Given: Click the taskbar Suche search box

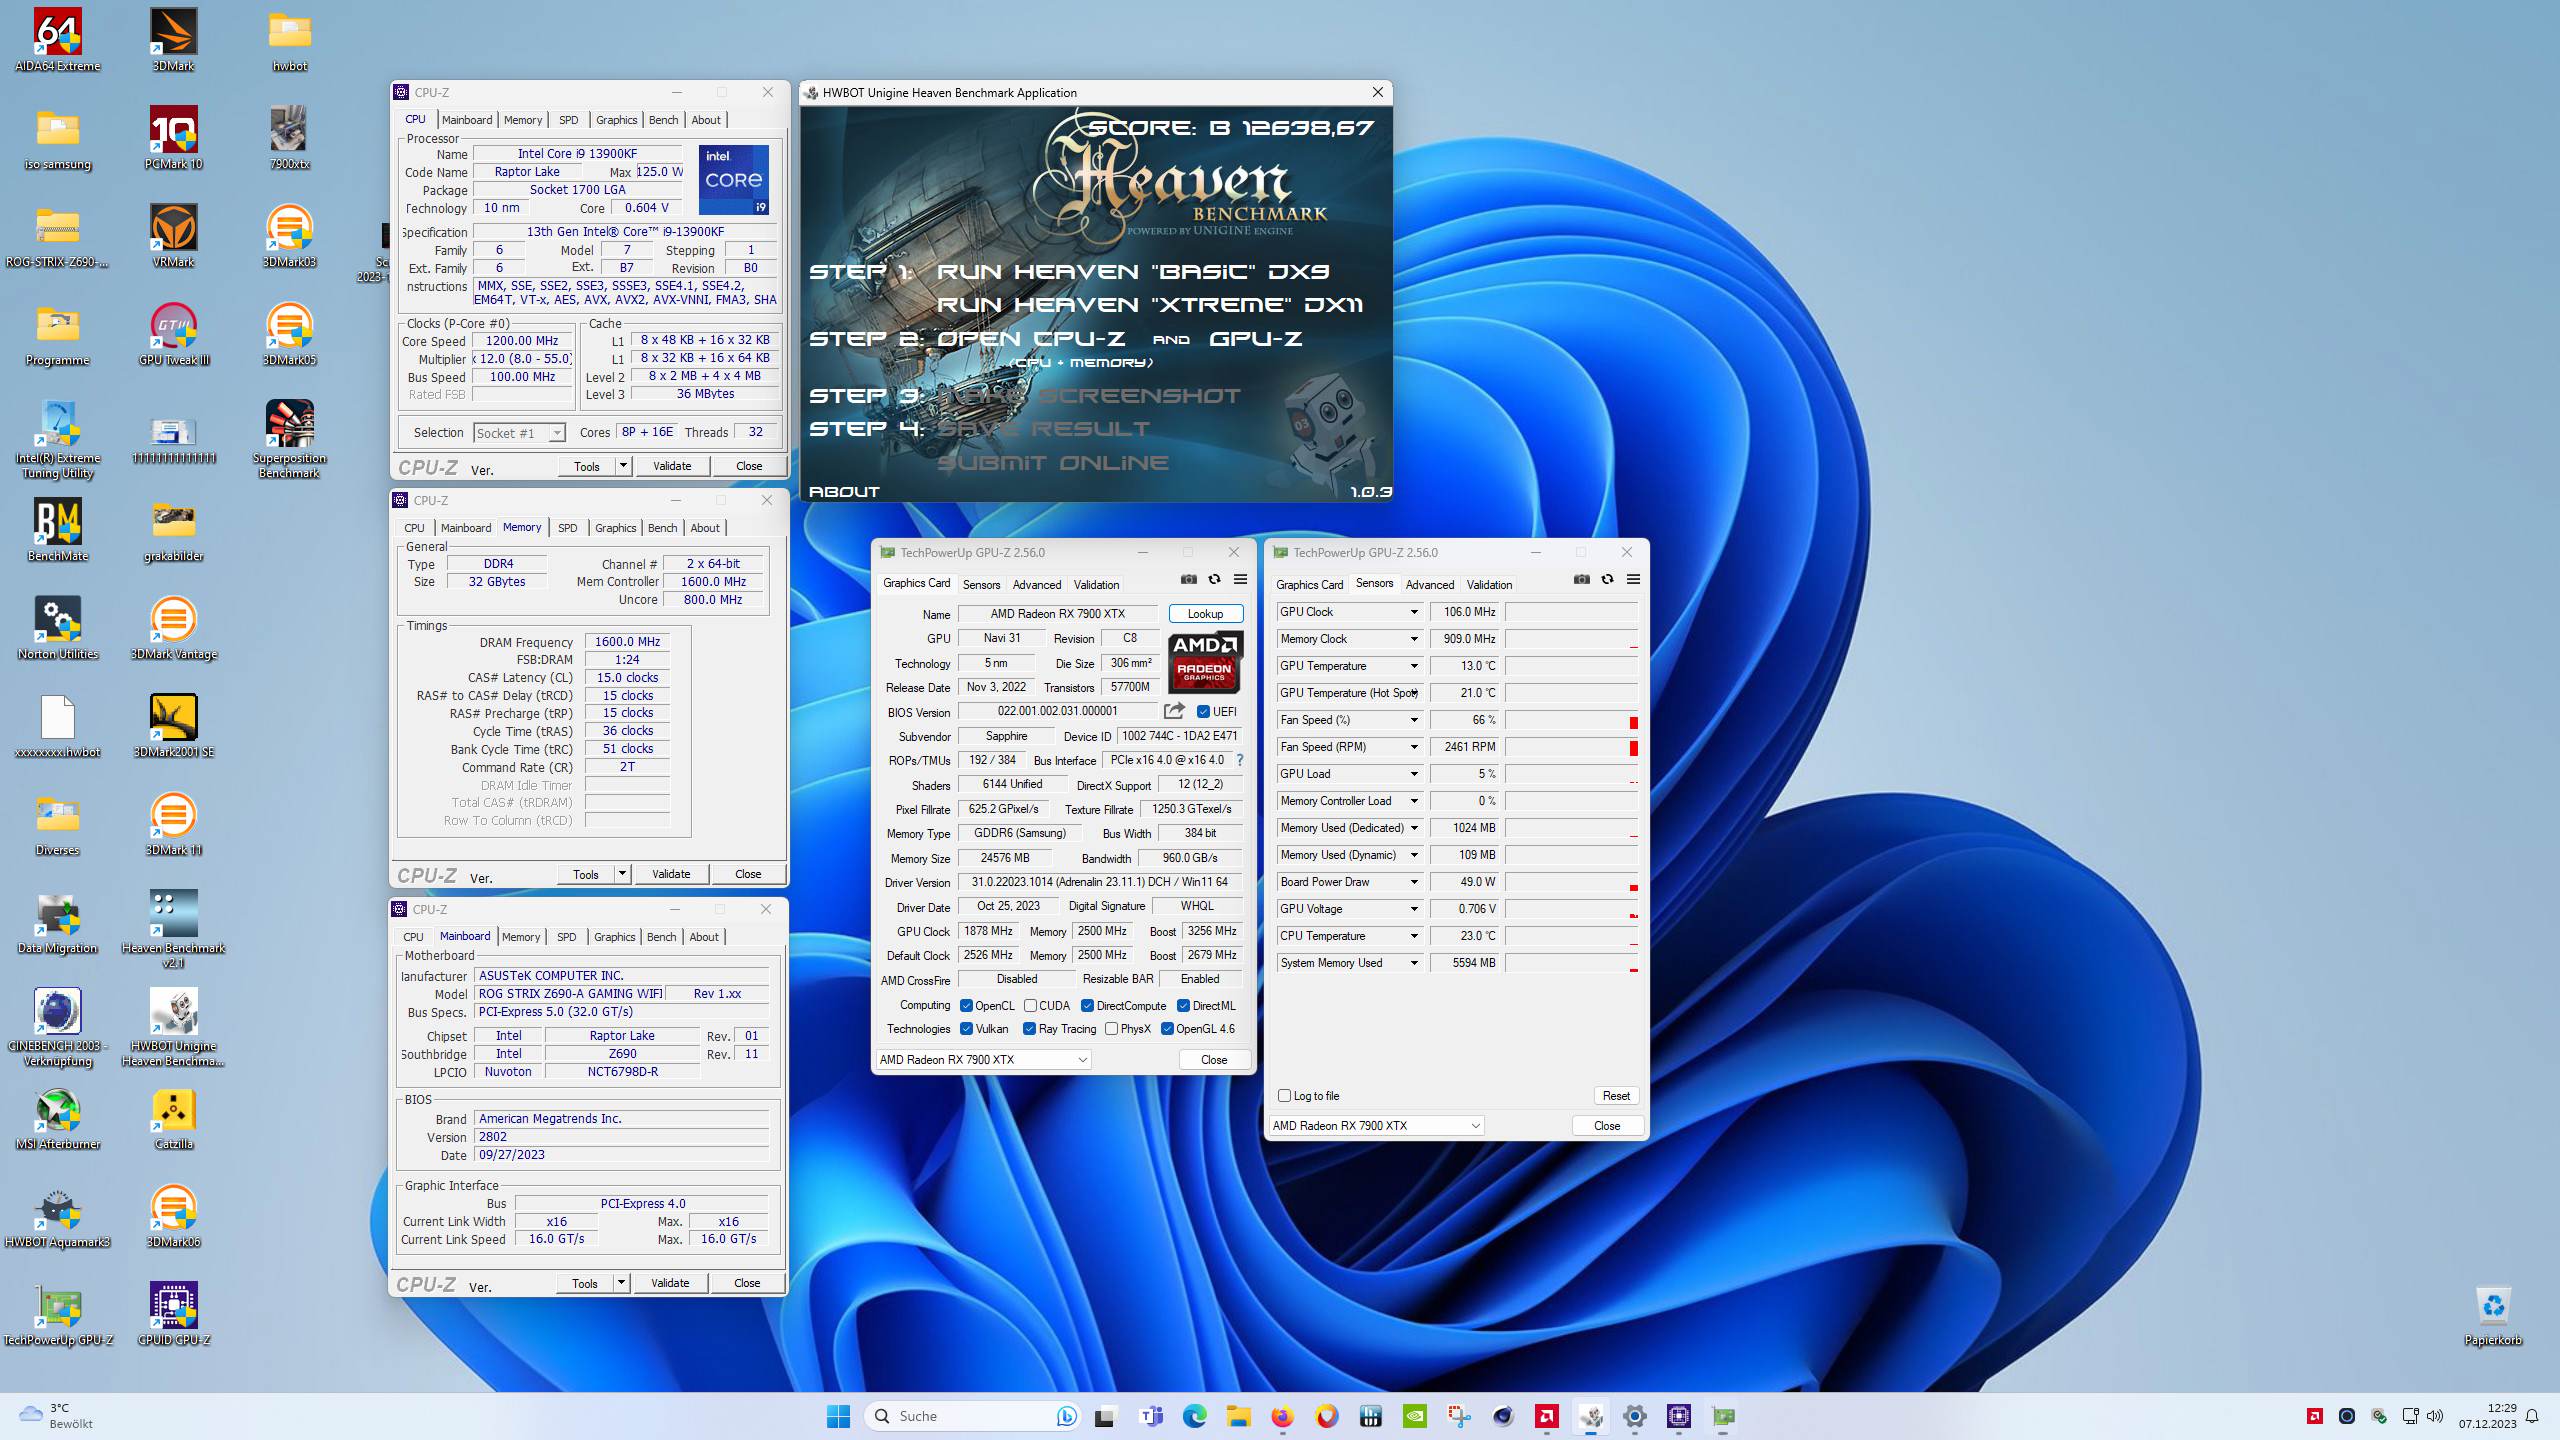Looking at the screenshot, I should point(970,1416).
